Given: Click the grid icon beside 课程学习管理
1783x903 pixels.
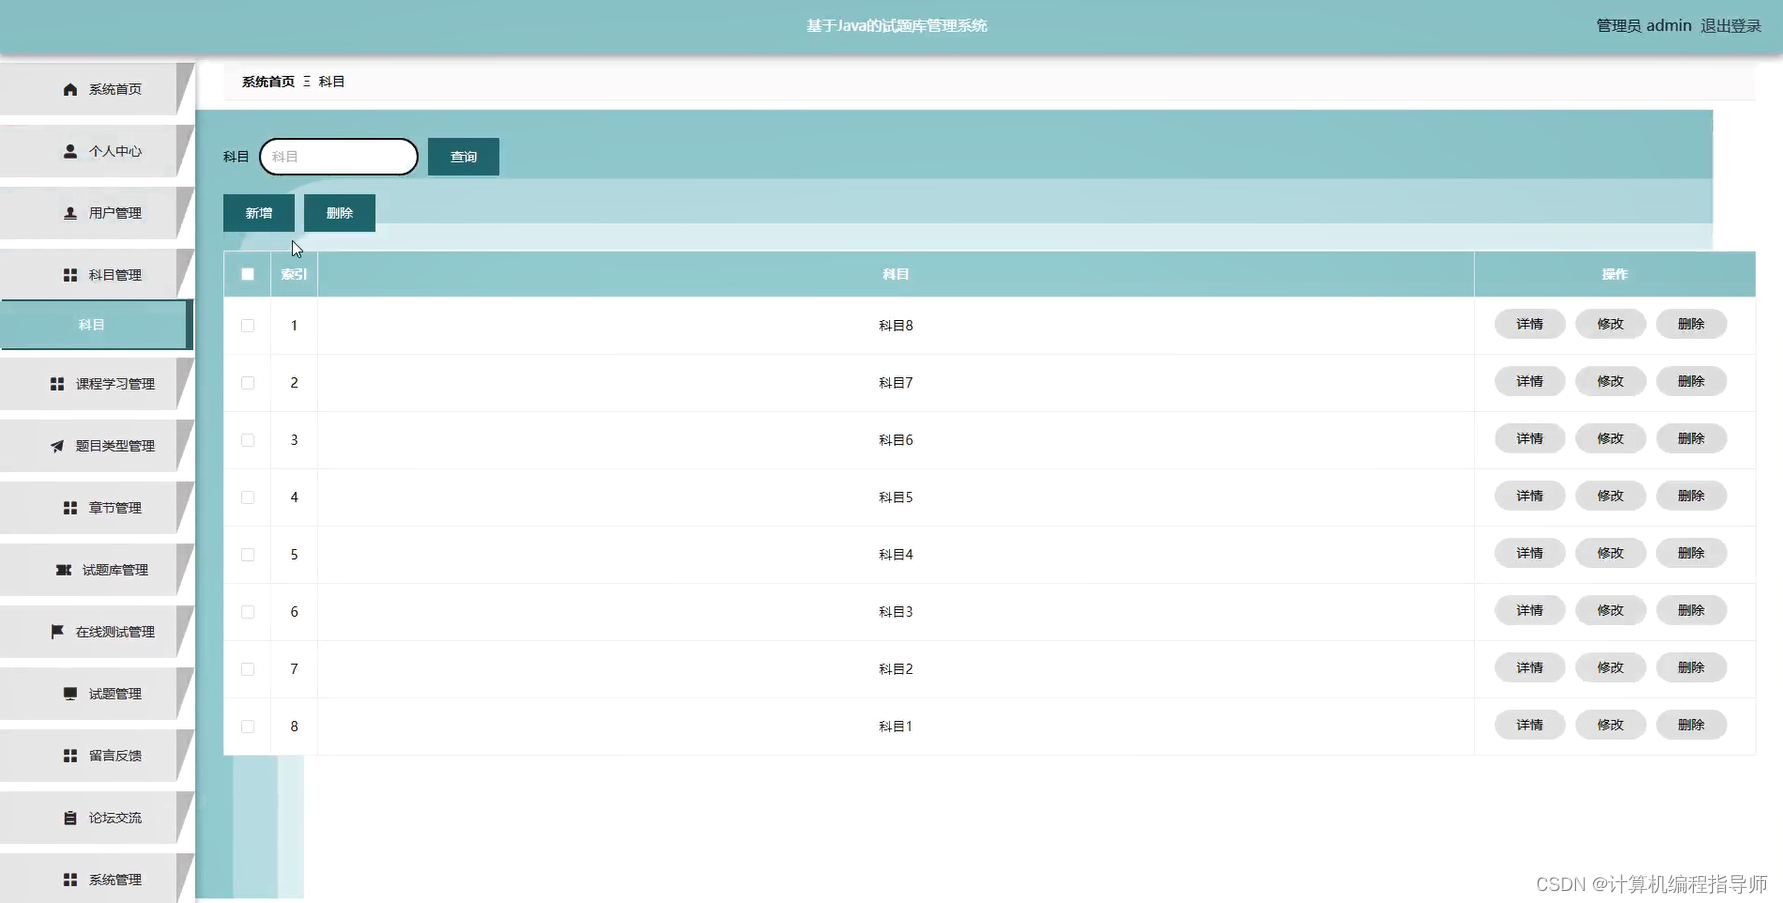Looking at the screenshot, I should (x=57, y=384).
